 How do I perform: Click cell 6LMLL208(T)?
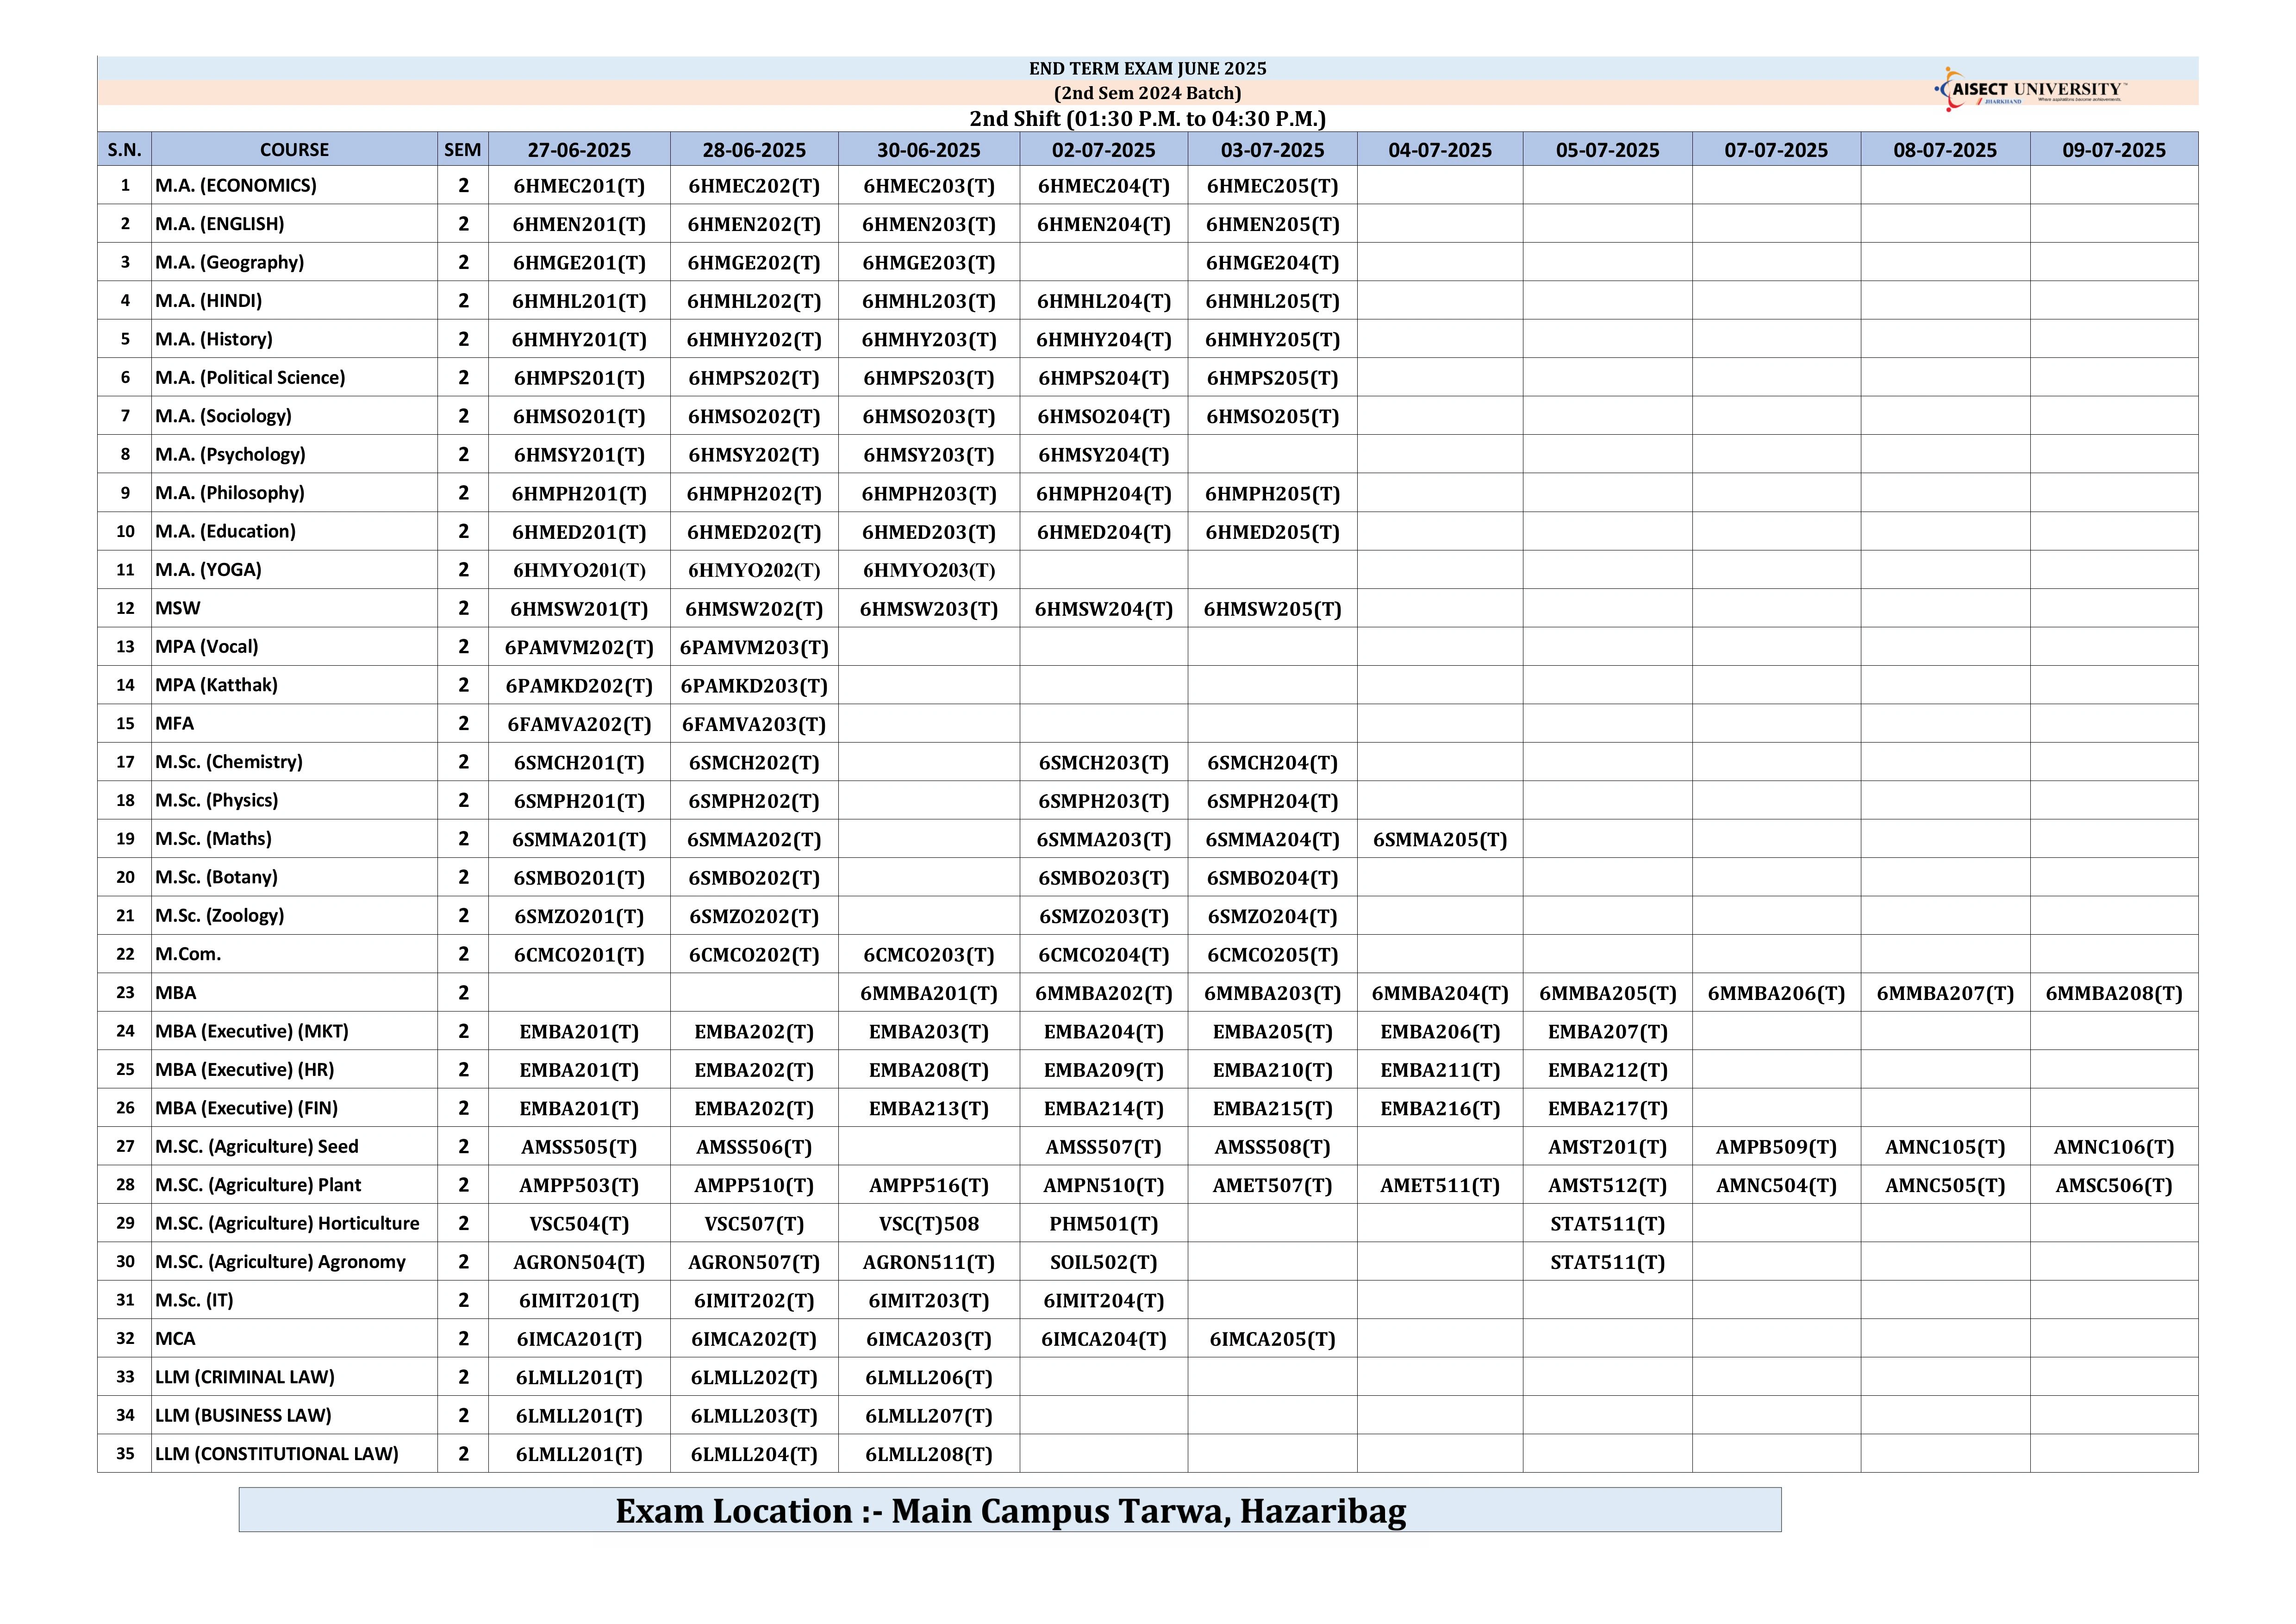coord(929,1454)
